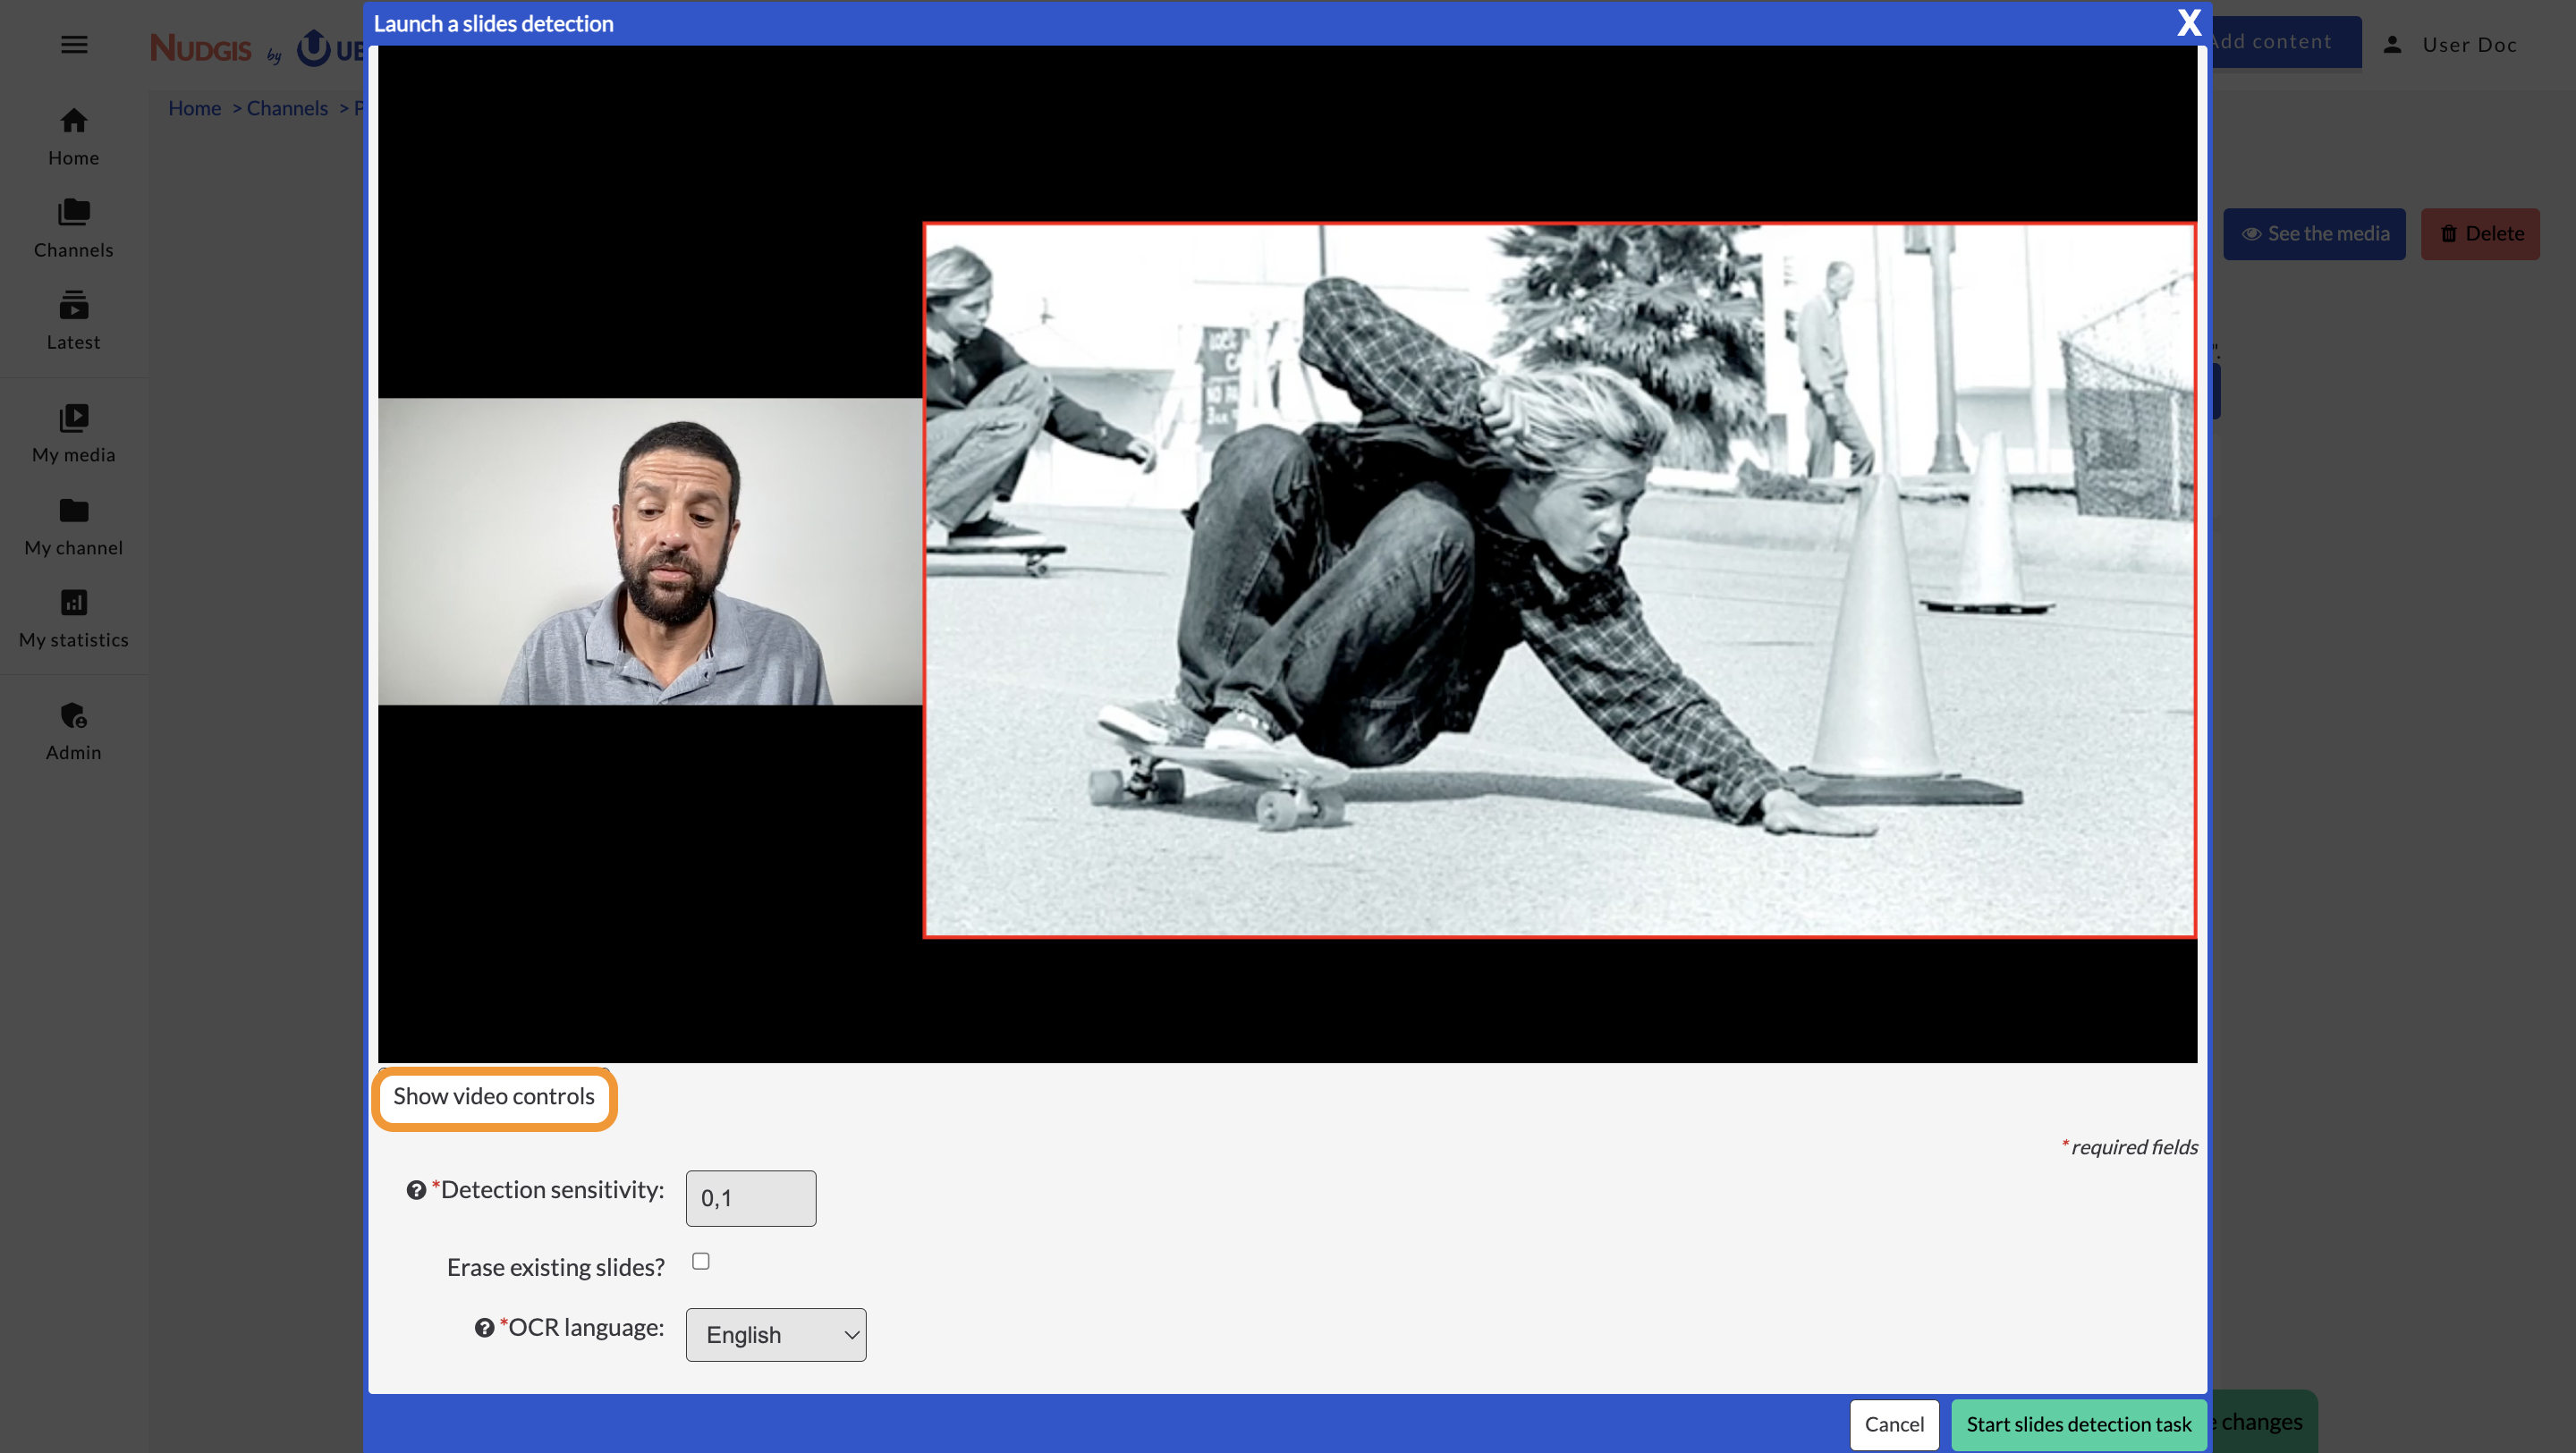
Task: Click the Nudgis logo
Action: [x=200, y=47]
